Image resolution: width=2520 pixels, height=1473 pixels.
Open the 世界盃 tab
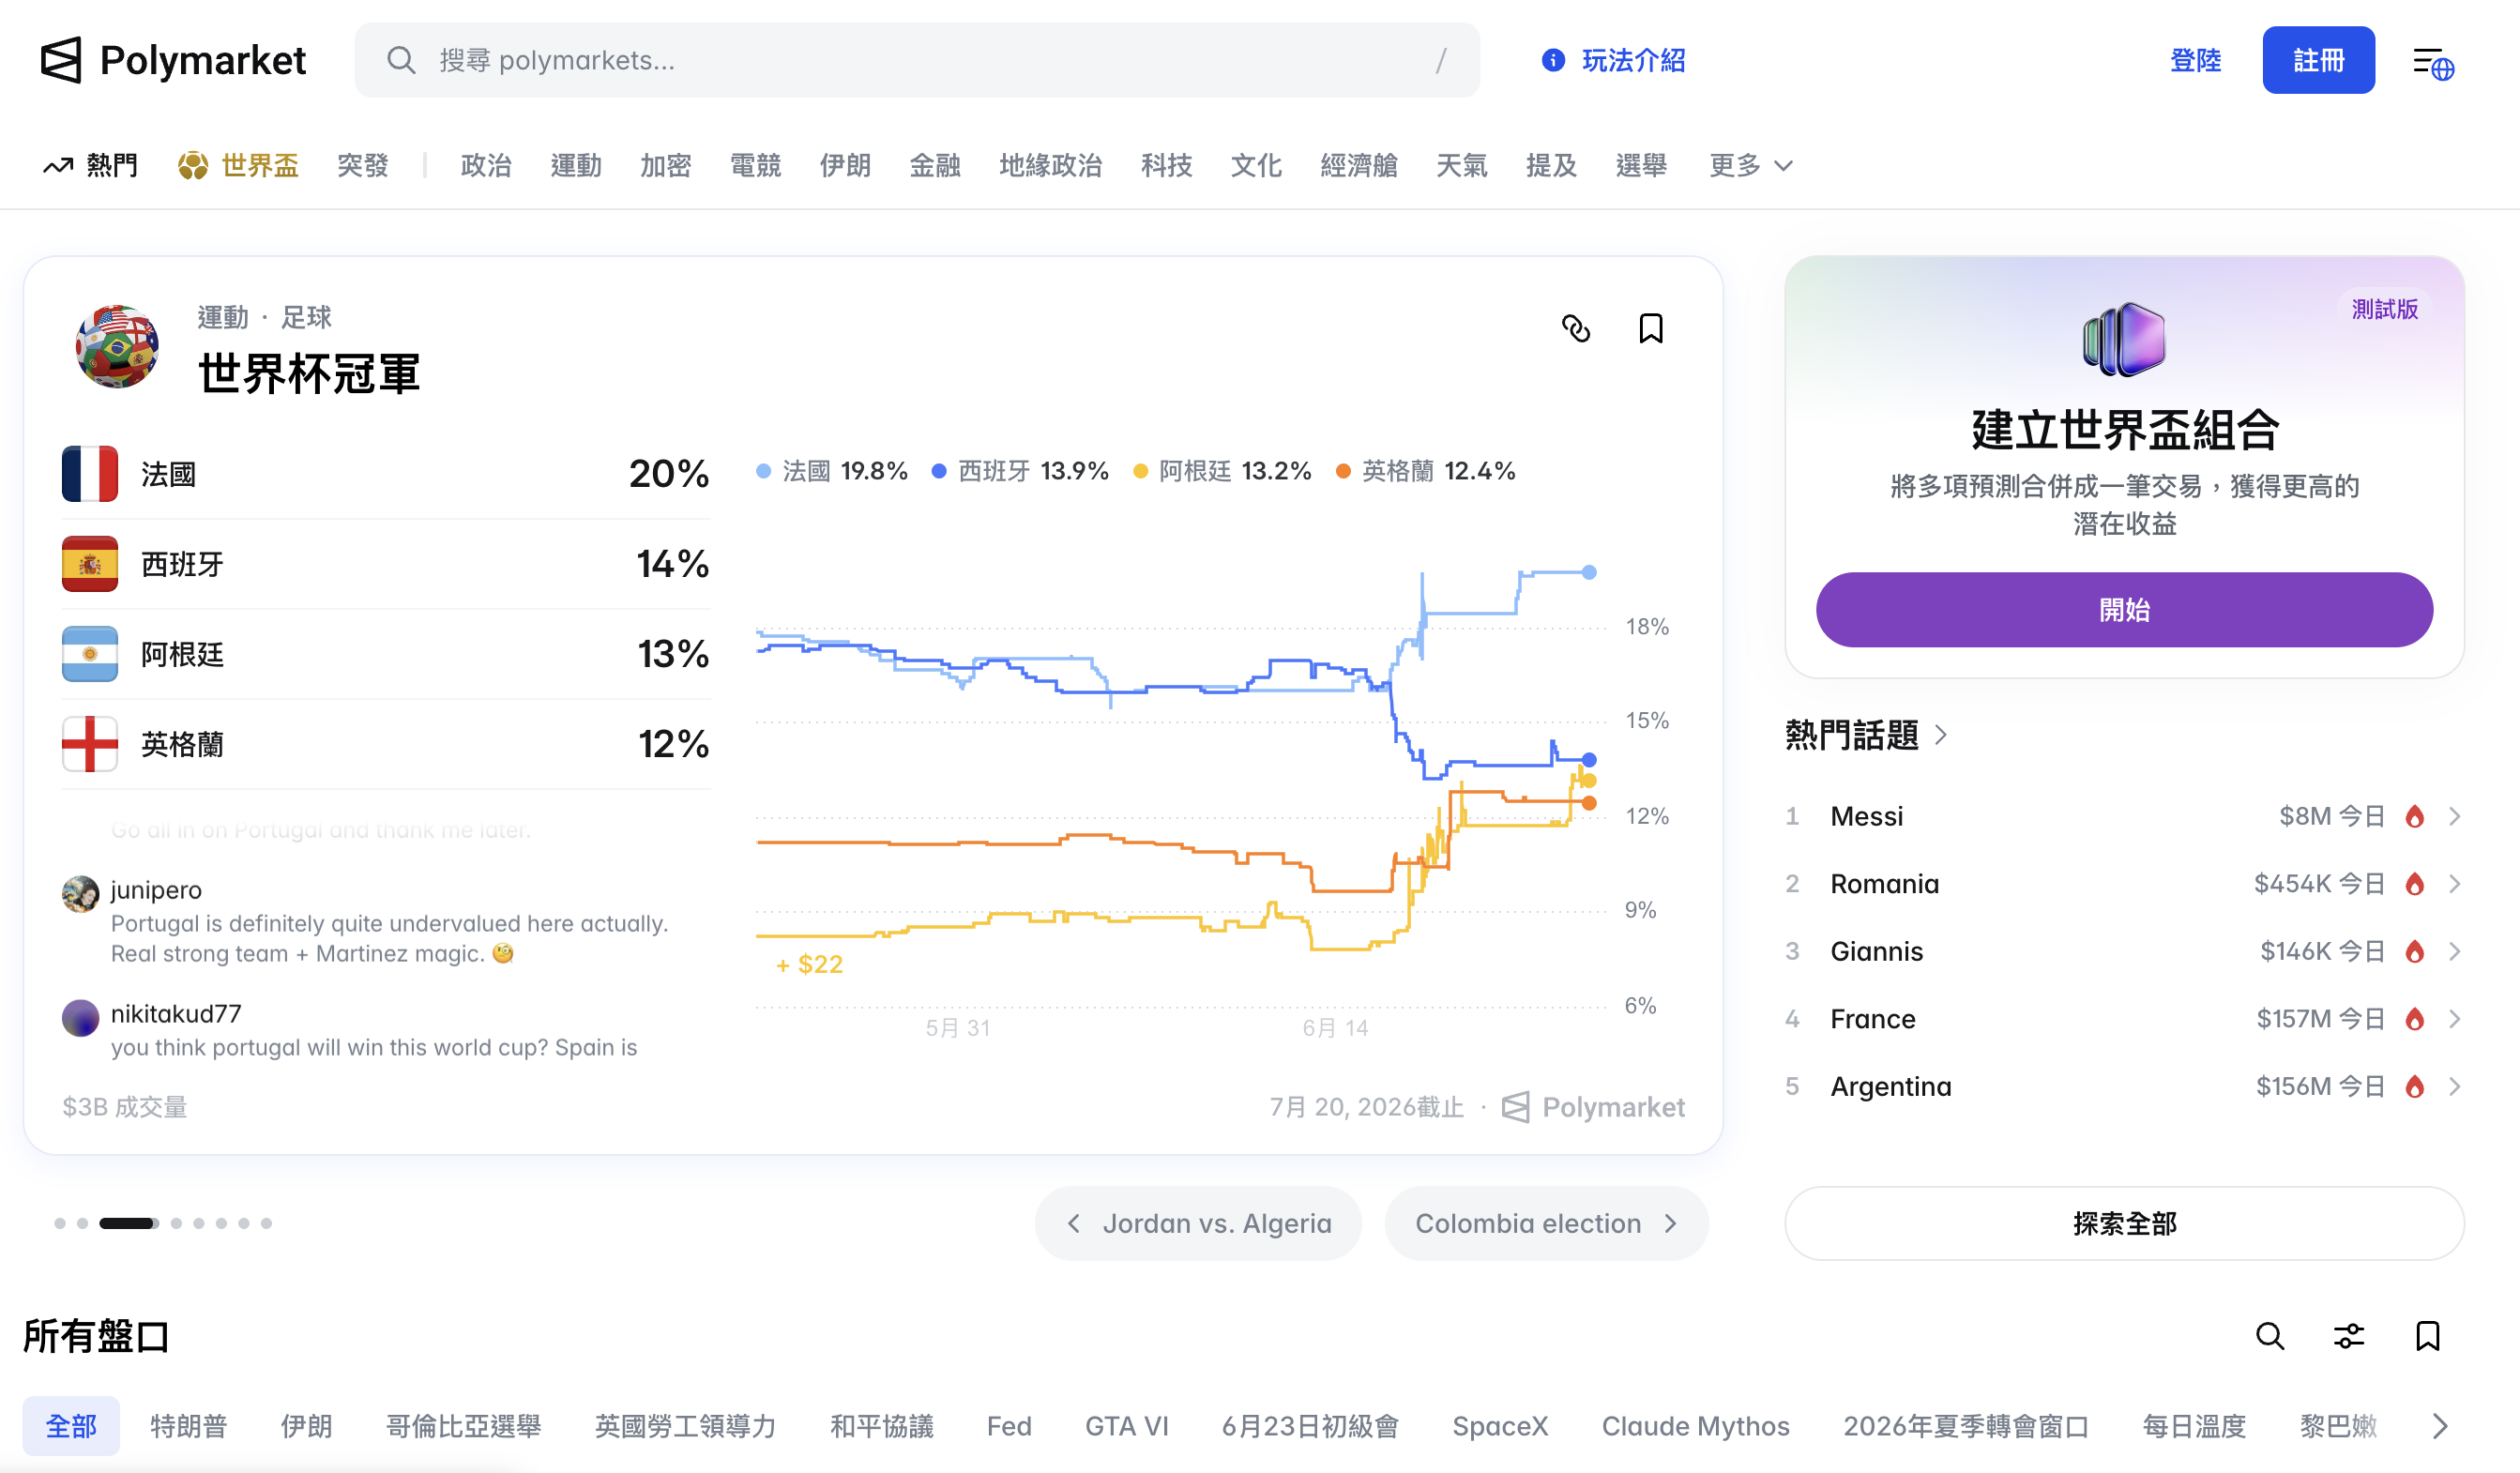point(239,165)
